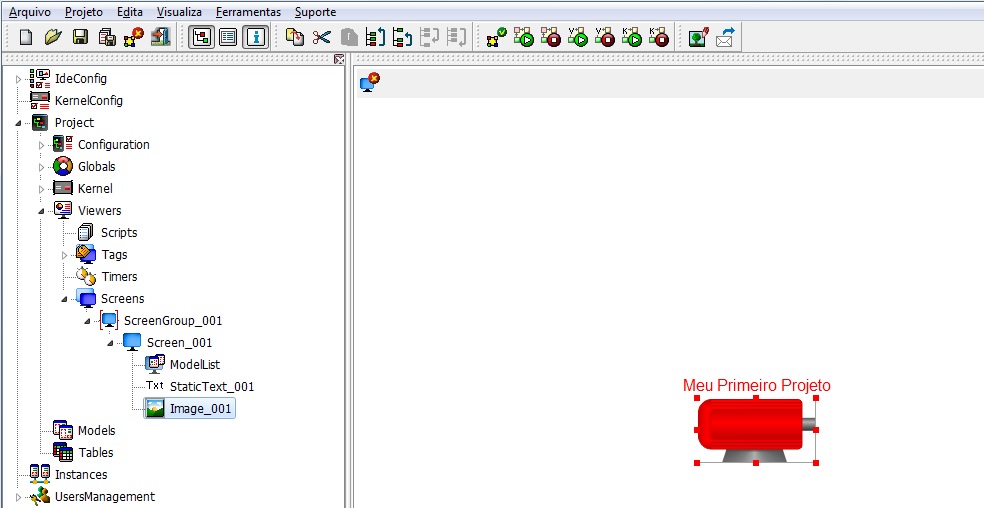Select the Timers tree item
Image resolution: width=984 pixels, height=508 pixels.
pos(119,276)
